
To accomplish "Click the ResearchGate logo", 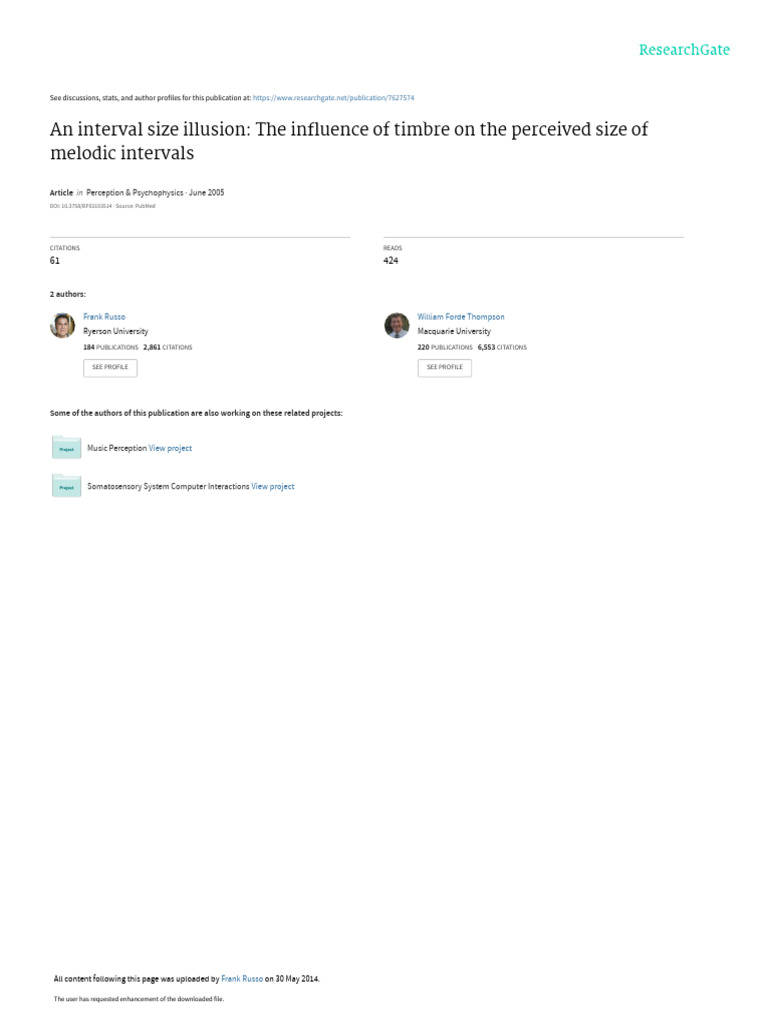I will click(684, 50).
